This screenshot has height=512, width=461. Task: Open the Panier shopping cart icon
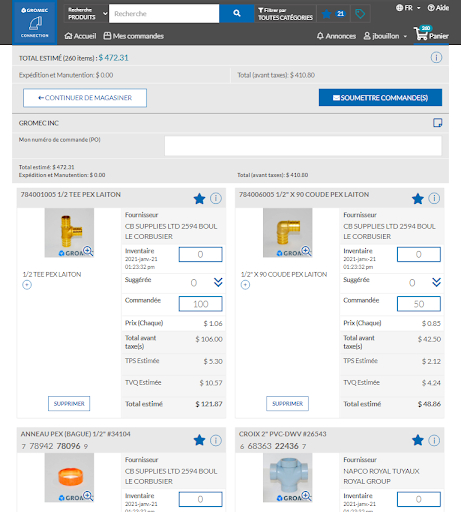click(x=431, y=34)
